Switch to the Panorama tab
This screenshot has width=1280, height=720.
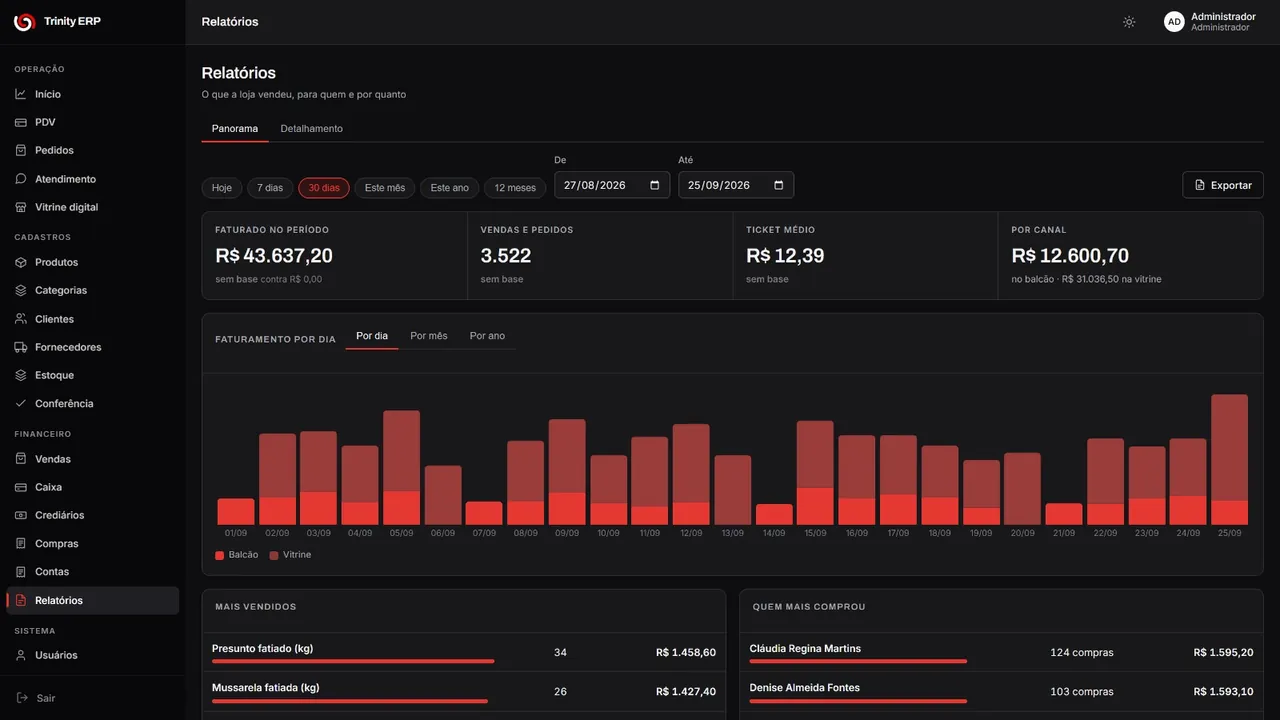point(235,129)
